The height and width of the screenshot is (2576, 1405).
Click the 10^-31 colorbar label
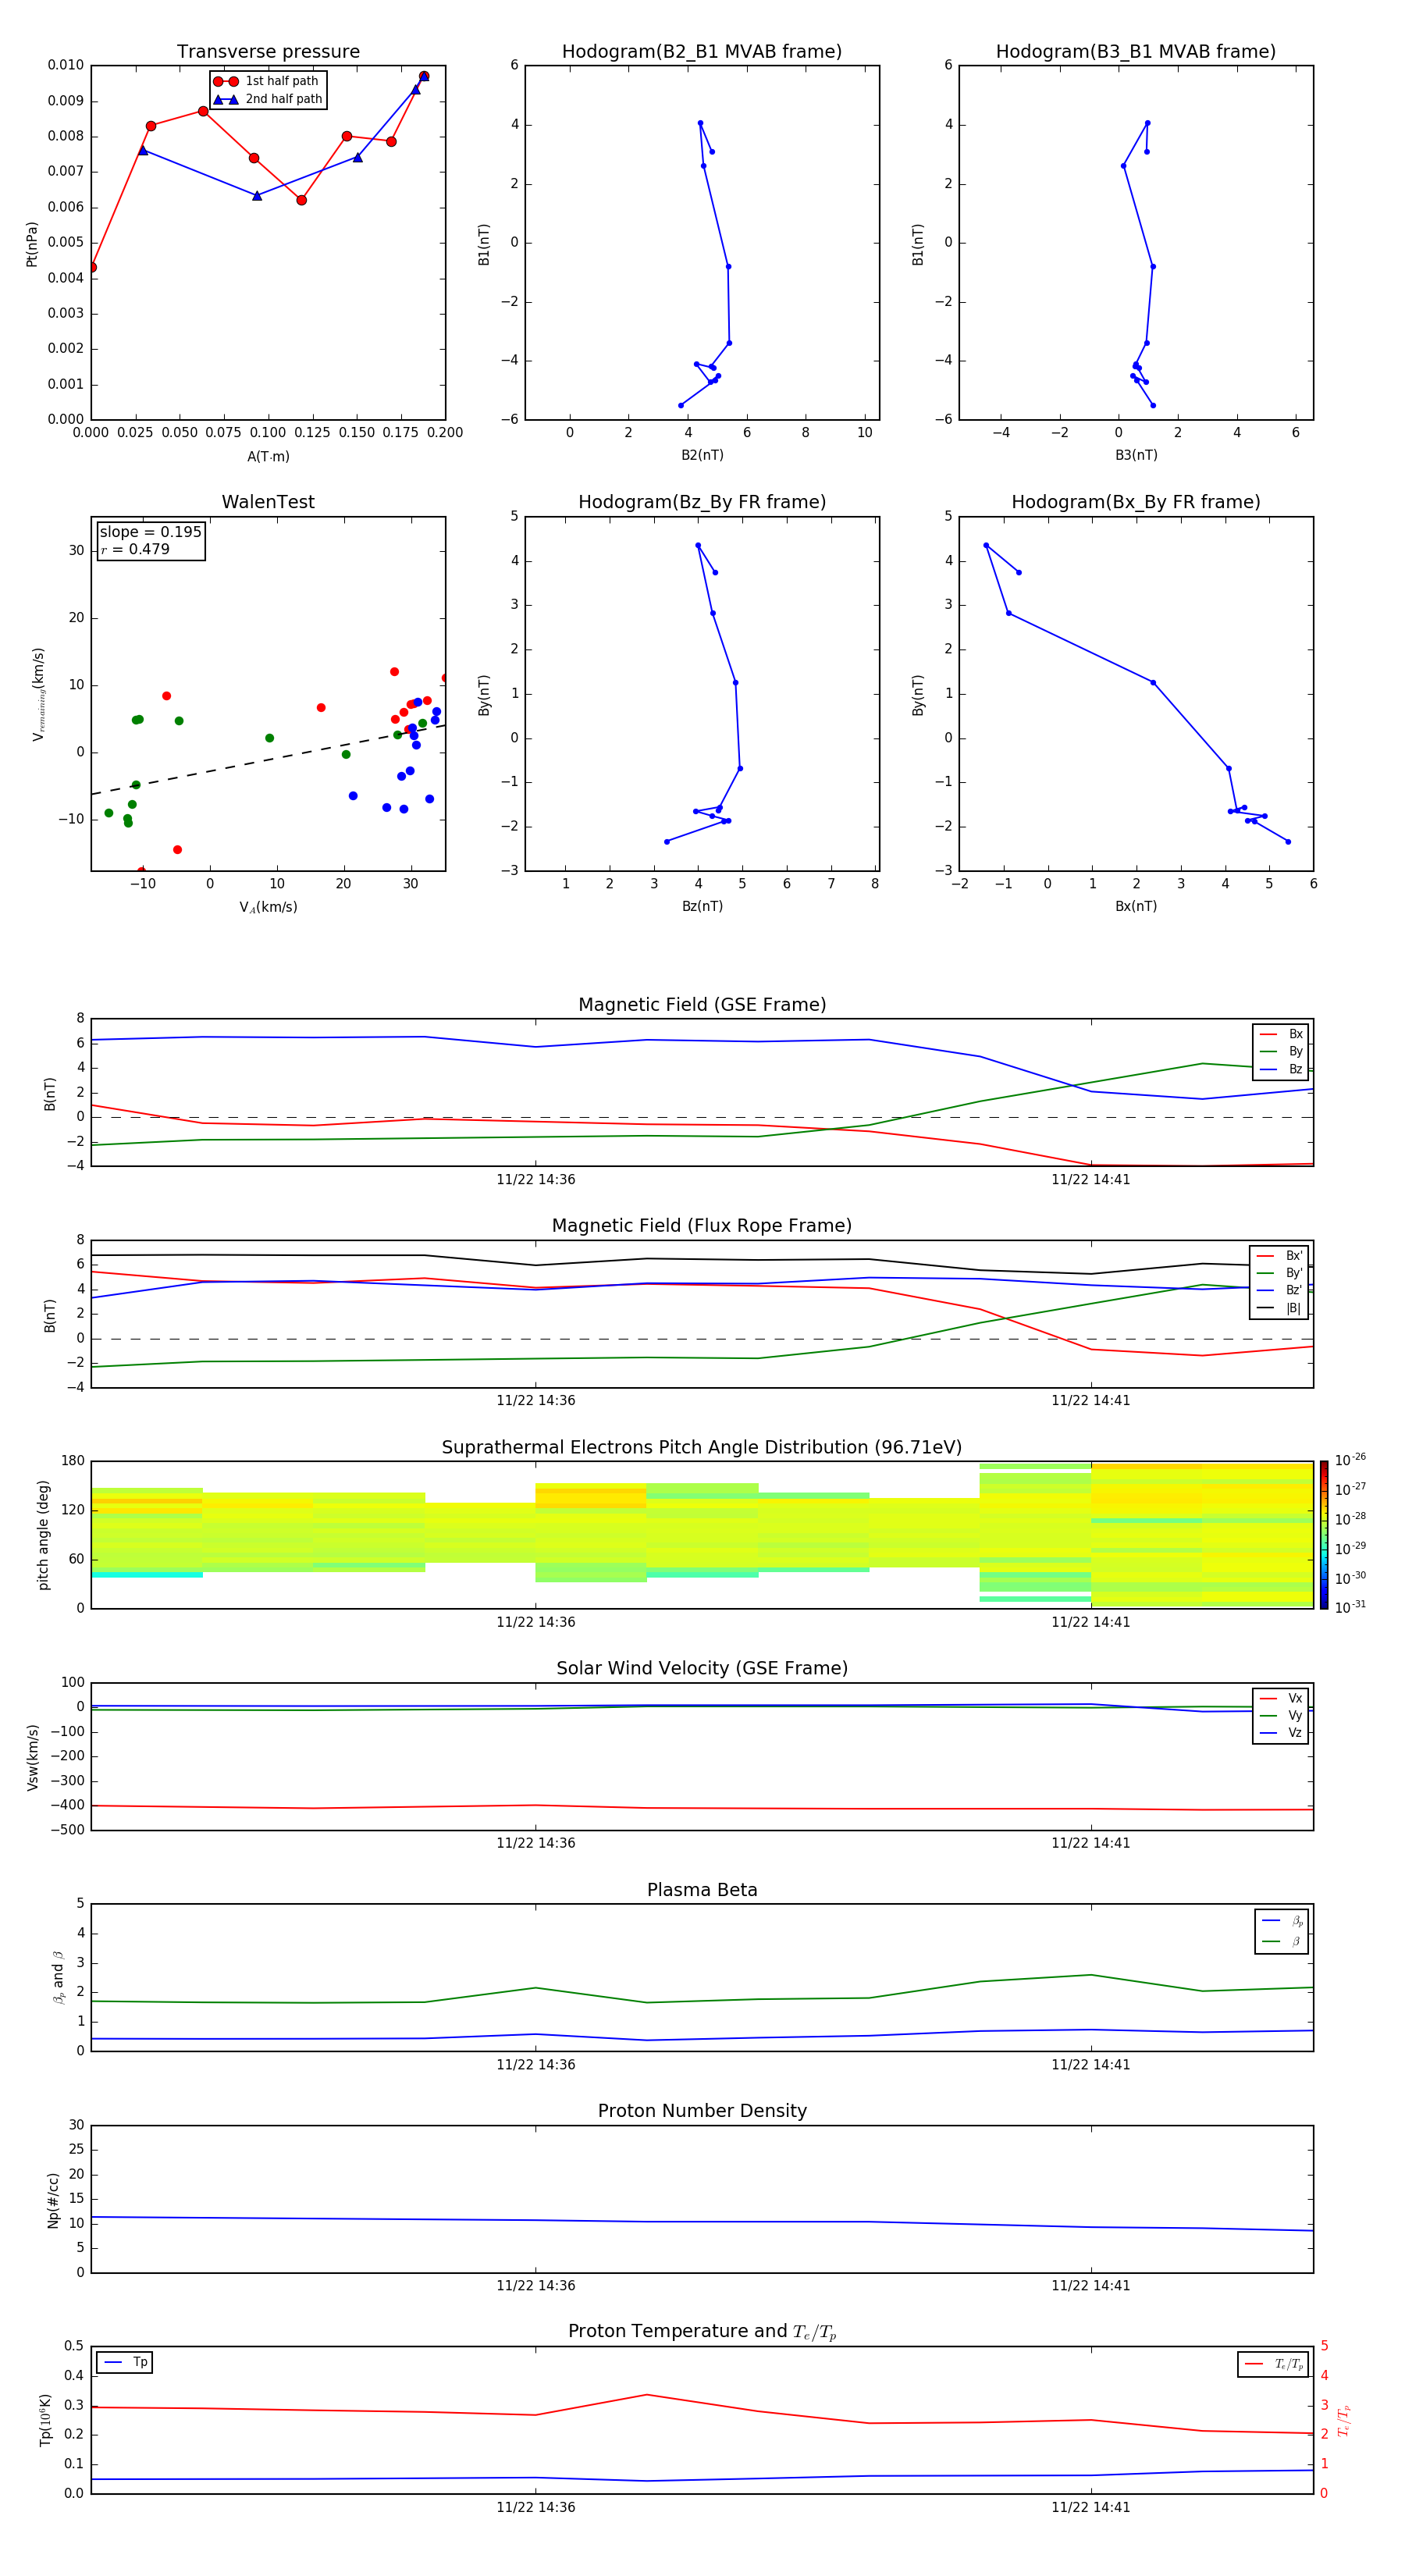(1351, 1607)
